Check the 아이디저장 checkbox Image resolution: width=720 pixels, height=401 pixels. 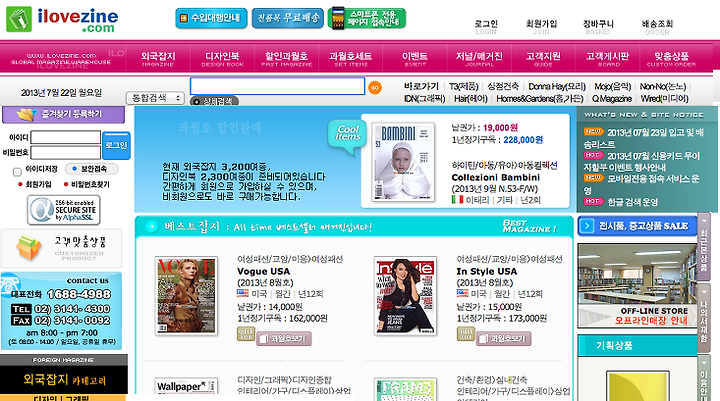tap(17, 172)
